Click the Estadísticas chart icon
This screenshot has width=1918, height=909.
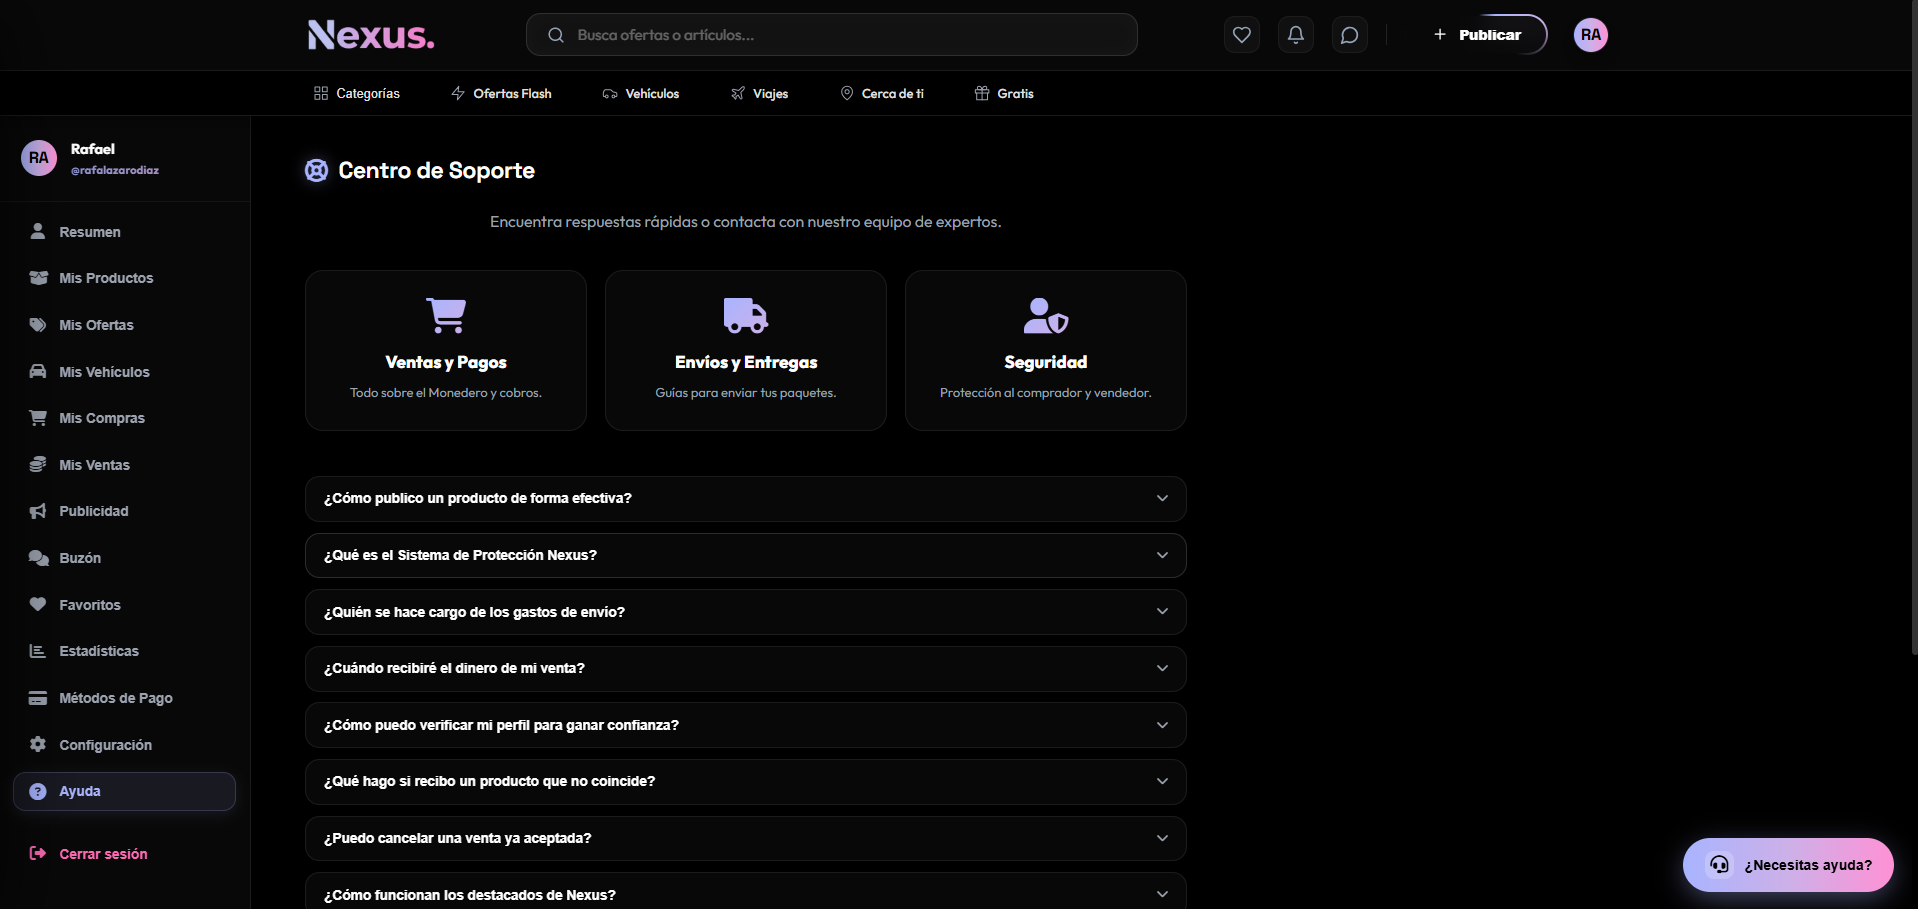pyautogui.click(x=38, y=651)
